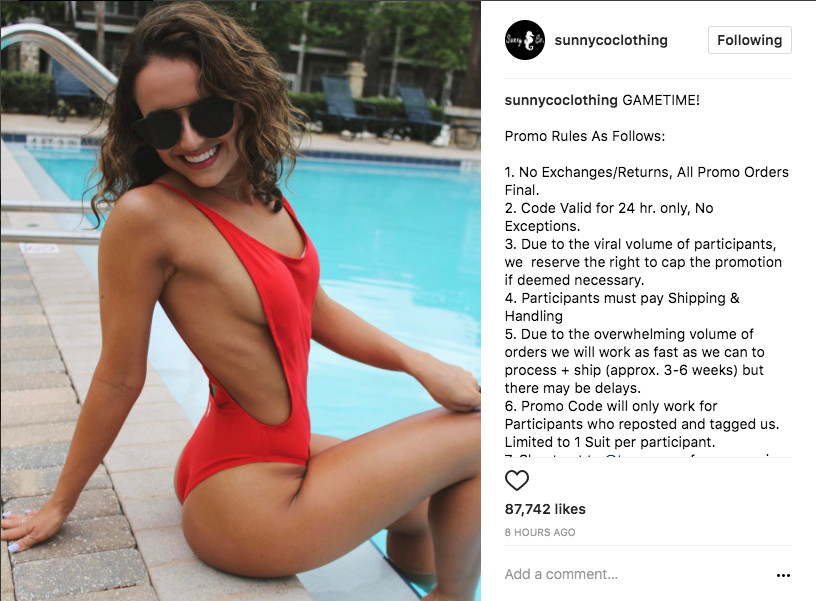Click the sunnycoclothing seahorse profile avatar
This screenshot has width=816, height=601.
coord(525,40)
